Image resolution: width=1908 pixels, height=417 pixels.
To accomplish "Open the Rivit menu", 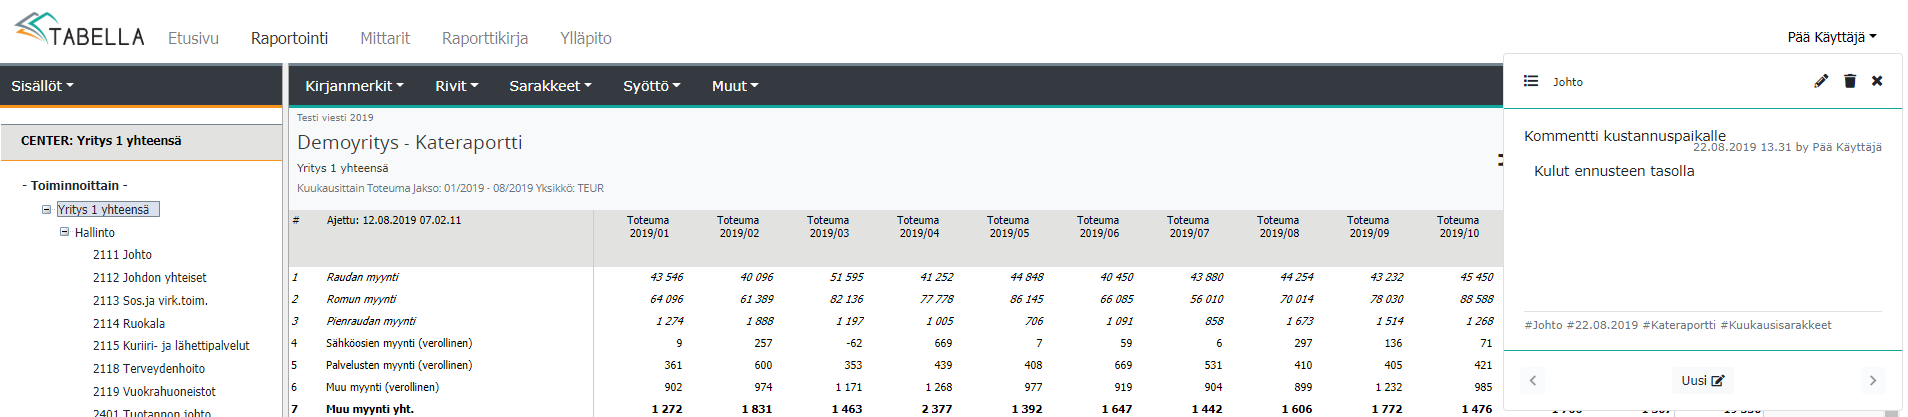I will point(456,86).
